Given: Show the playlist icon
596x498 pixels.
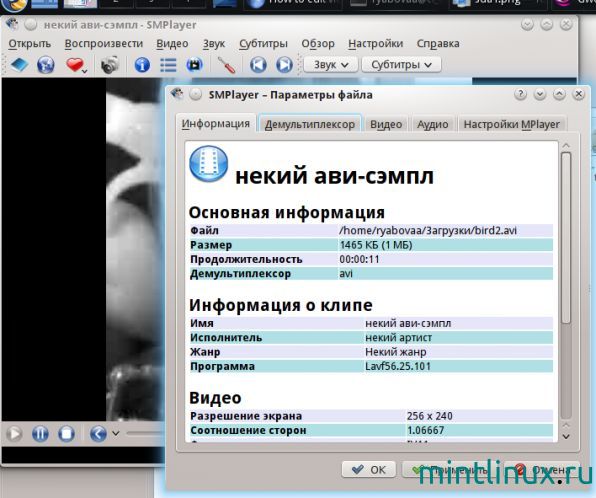Looking at the screenshot, I should click(x=168, y=65).
